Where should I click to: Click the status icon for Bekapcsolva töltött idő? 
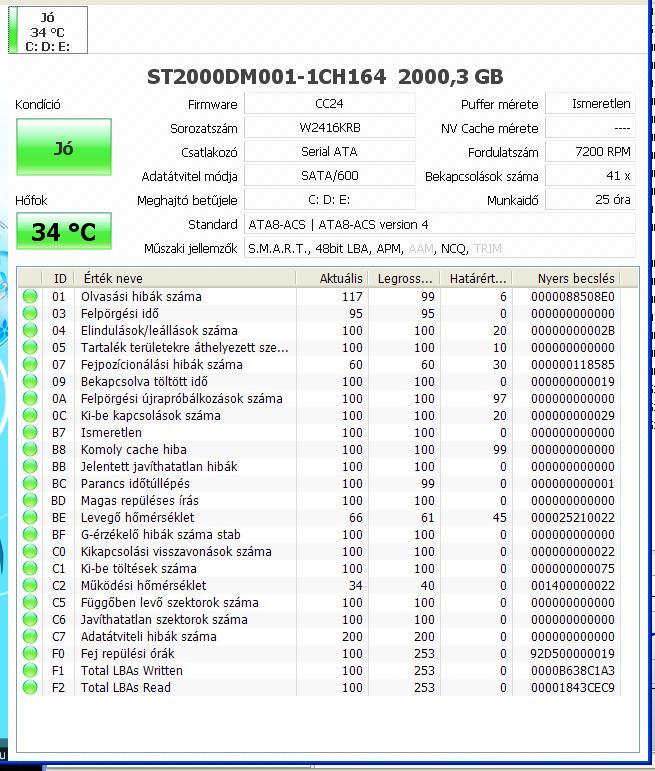coord(30,382)
